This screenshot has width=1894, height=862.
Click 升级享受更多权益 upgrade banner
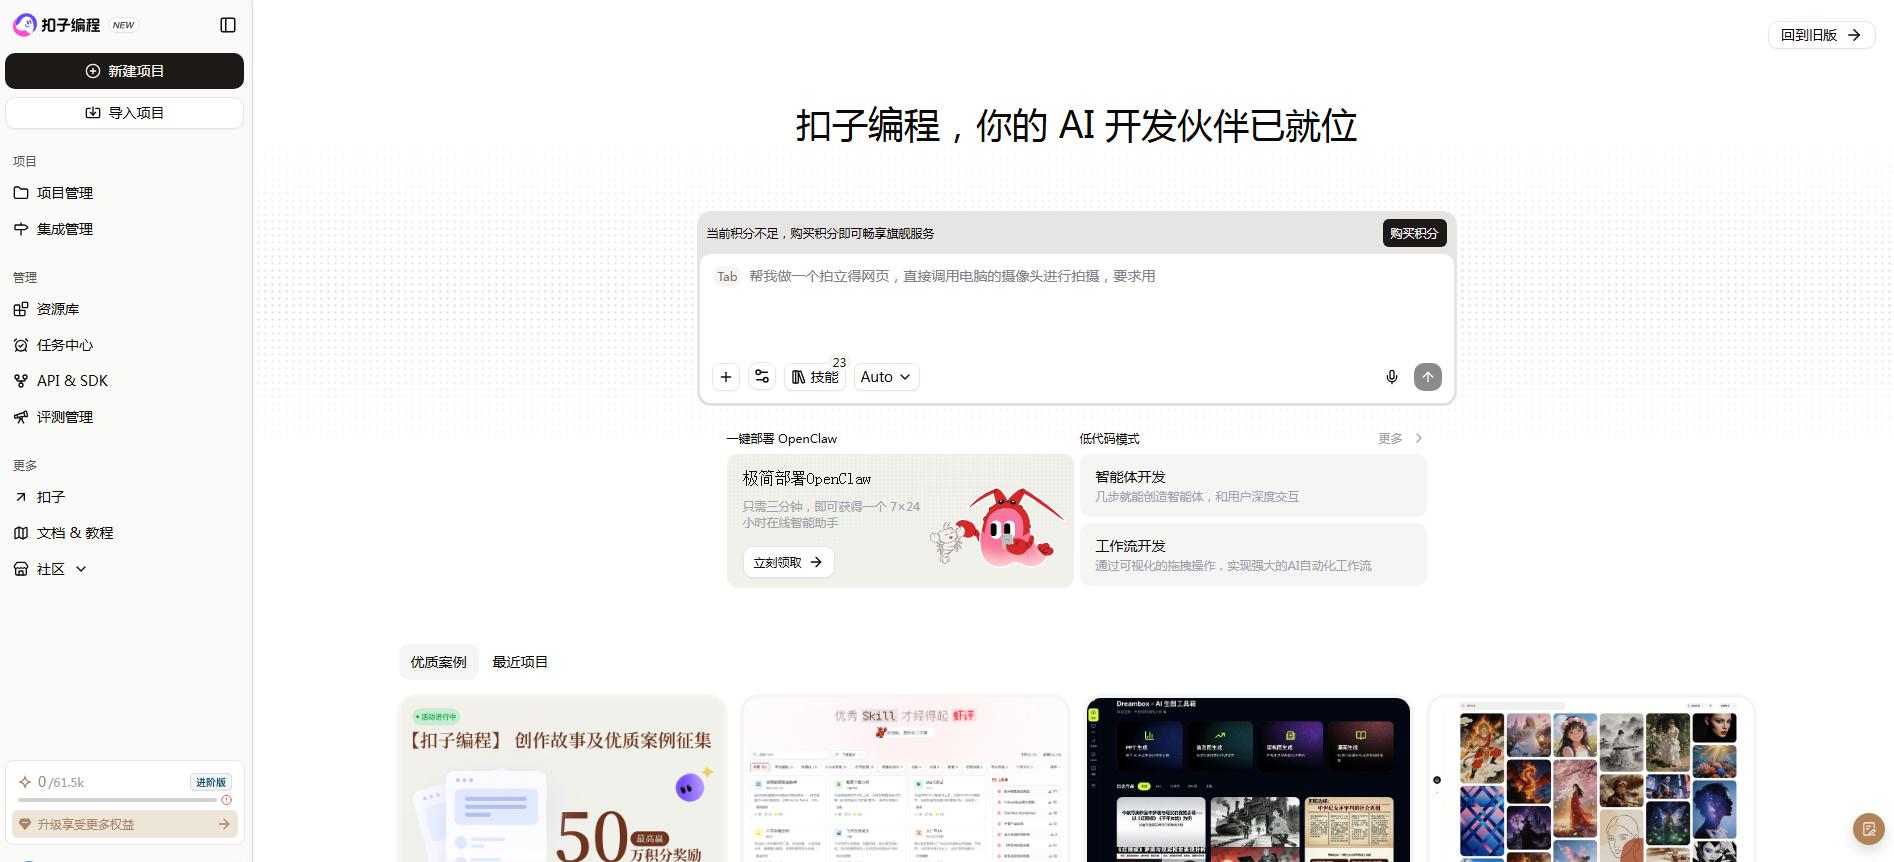tap(125, 824)
